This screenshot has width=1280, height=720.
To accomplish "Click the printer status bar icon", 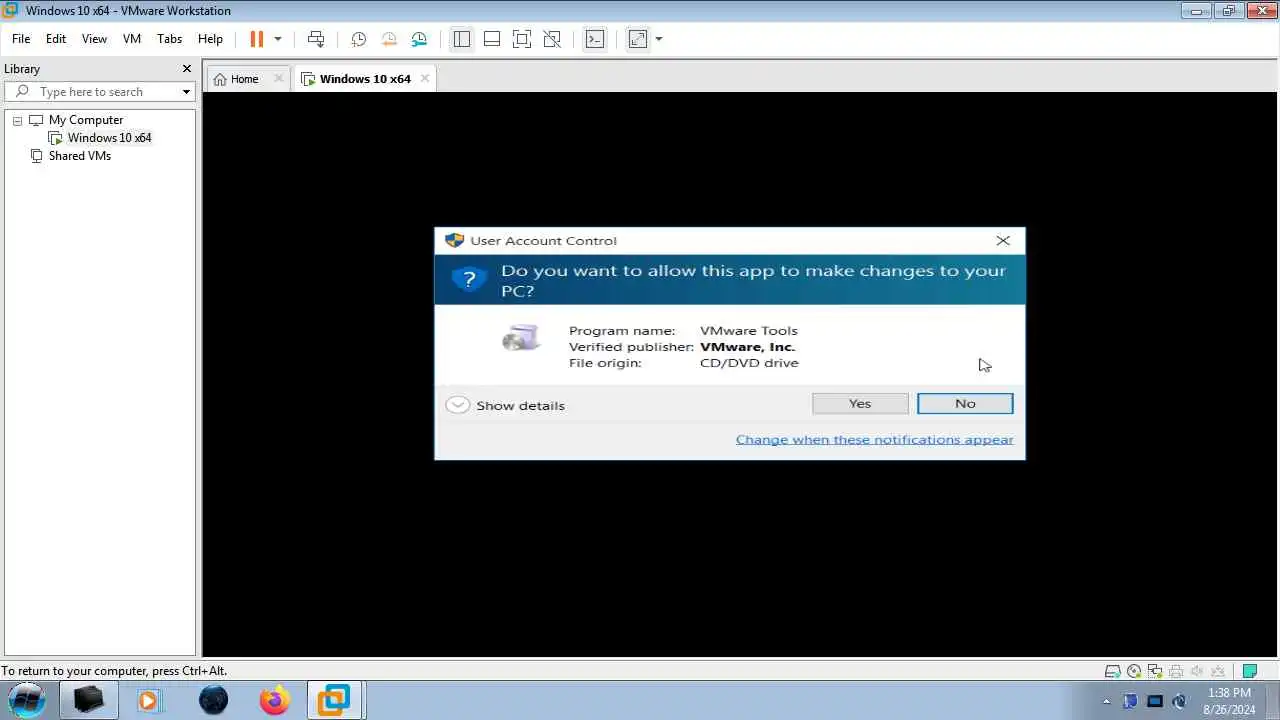I will click(1176, 672).
